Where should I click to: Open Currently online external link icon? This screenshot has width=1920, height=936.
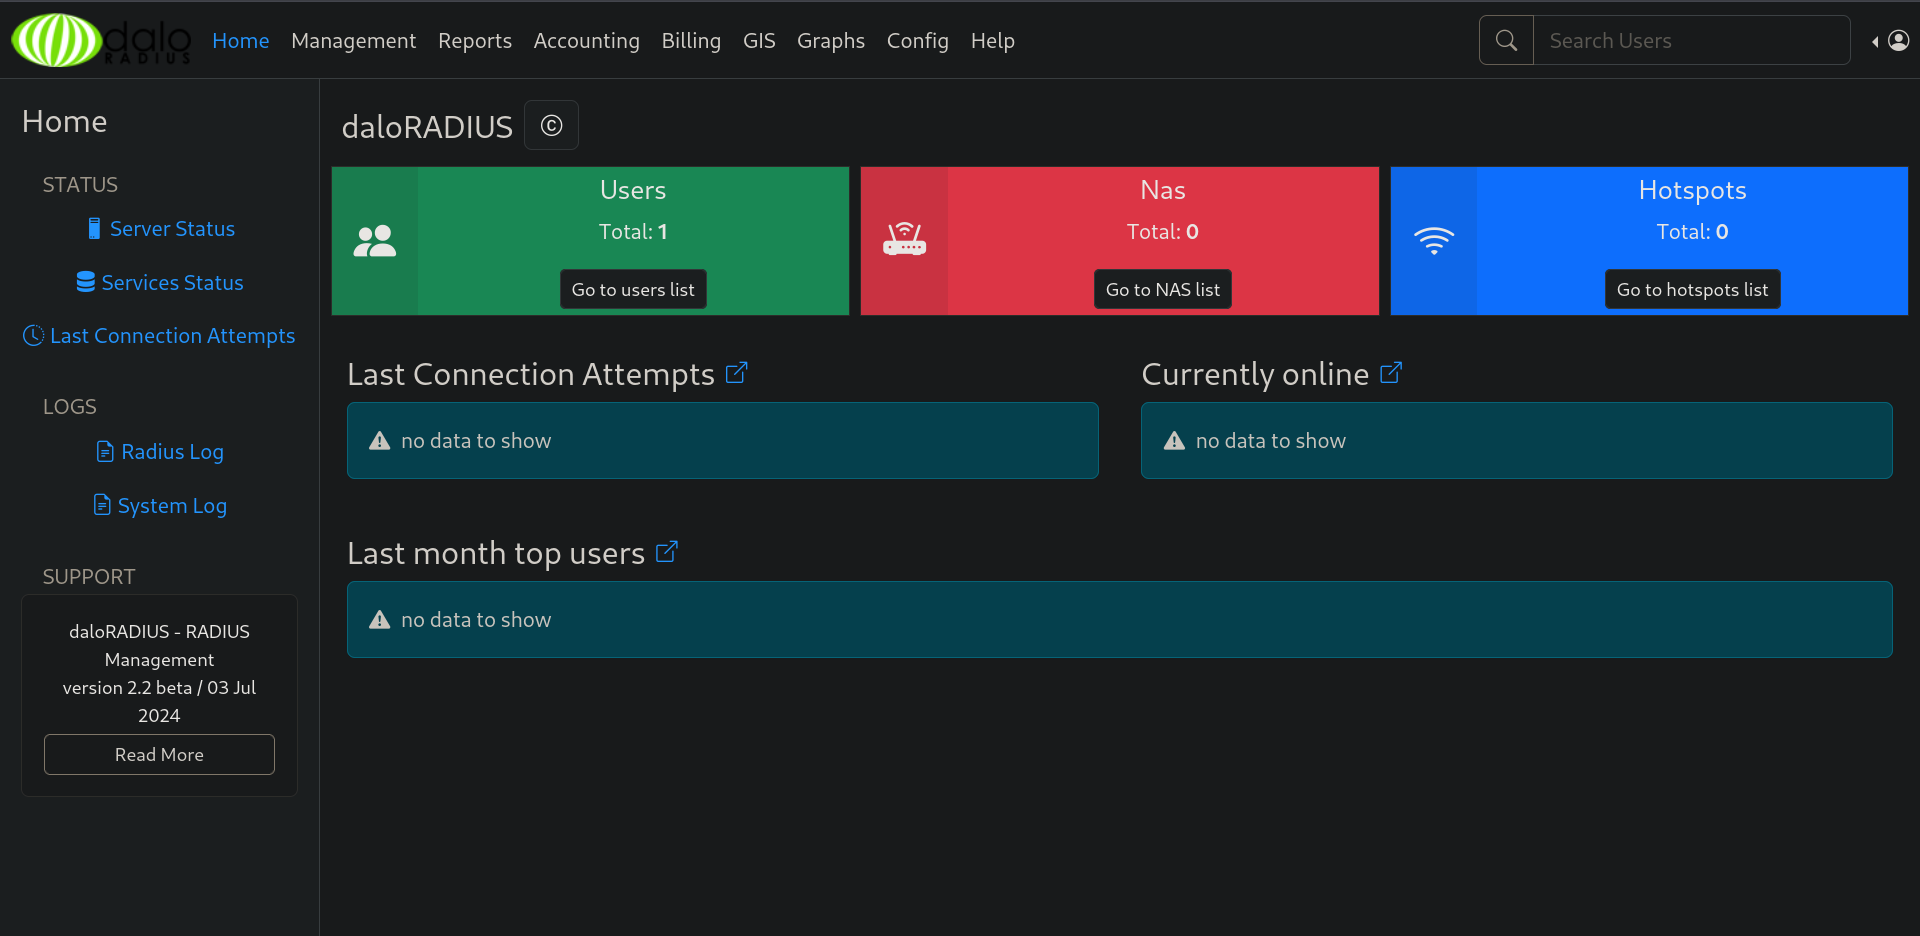[x=1391, y=373]
